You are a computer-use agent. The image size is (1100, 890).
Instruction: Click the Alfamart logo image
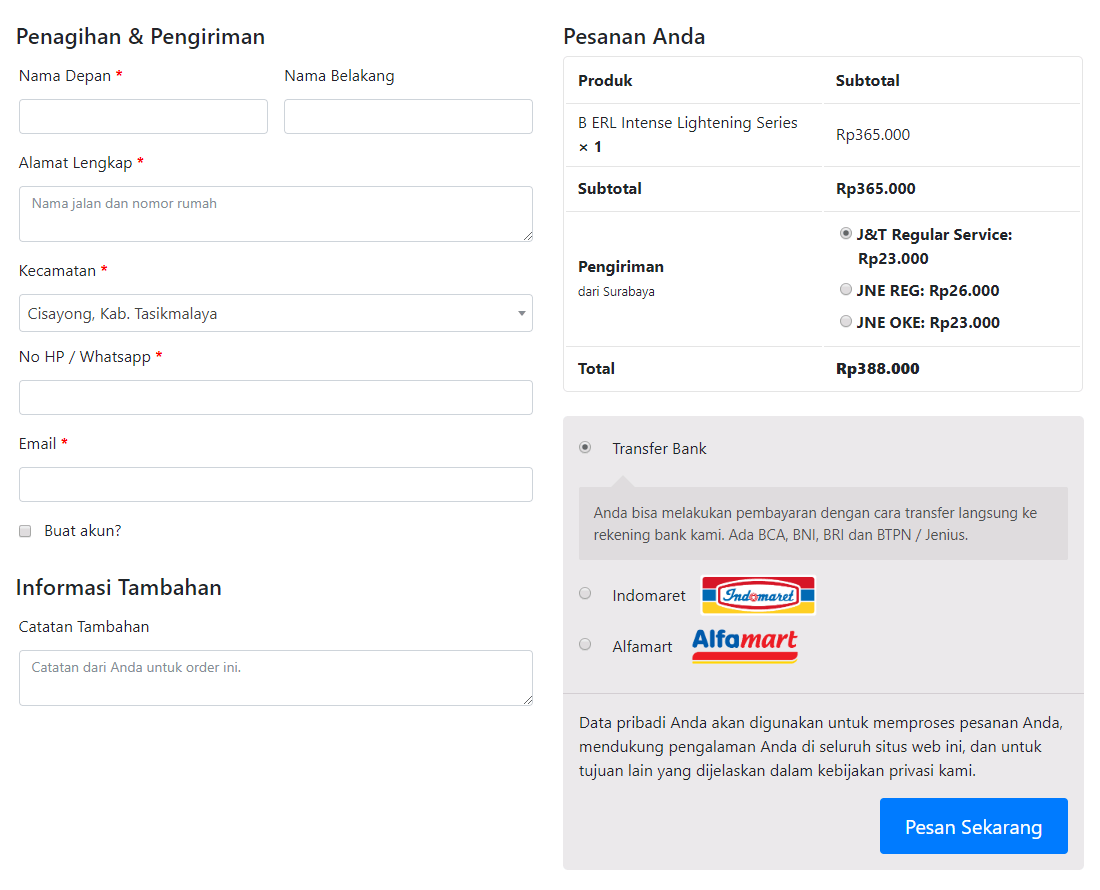pyautogui.click(x=745, y=646)
